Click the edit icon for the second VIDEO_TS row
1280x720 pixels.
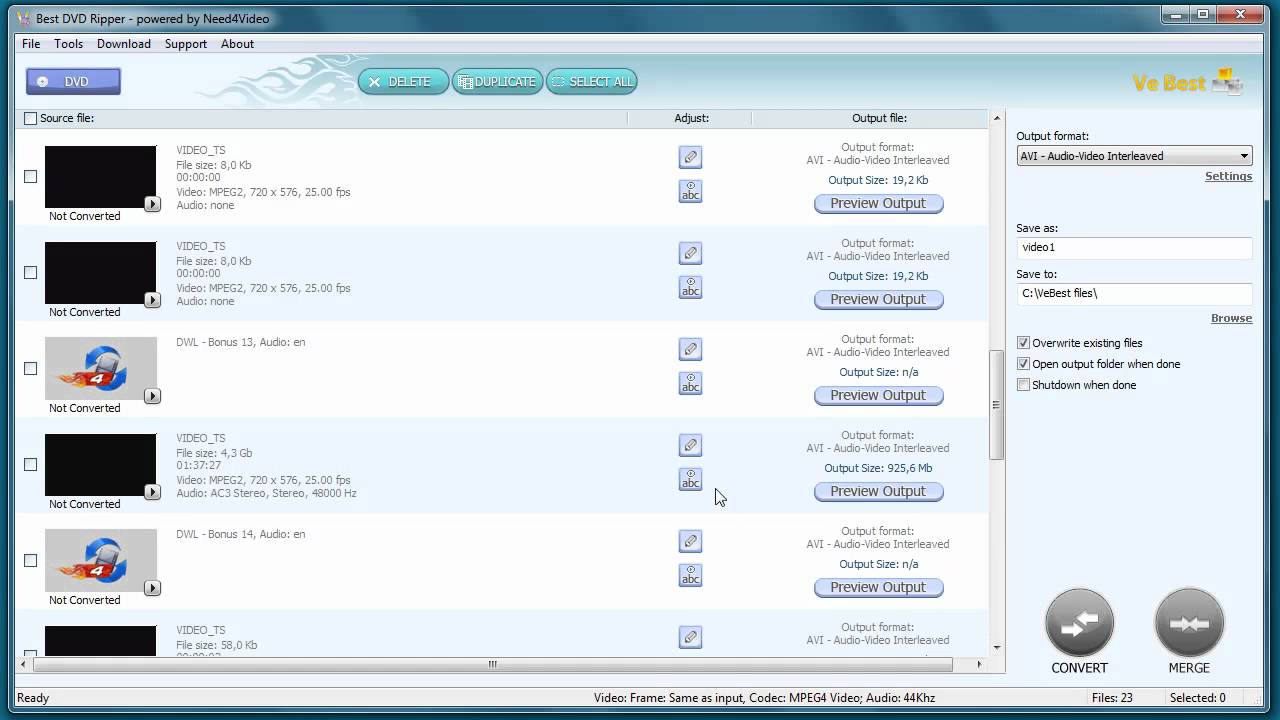click(690, 253)
